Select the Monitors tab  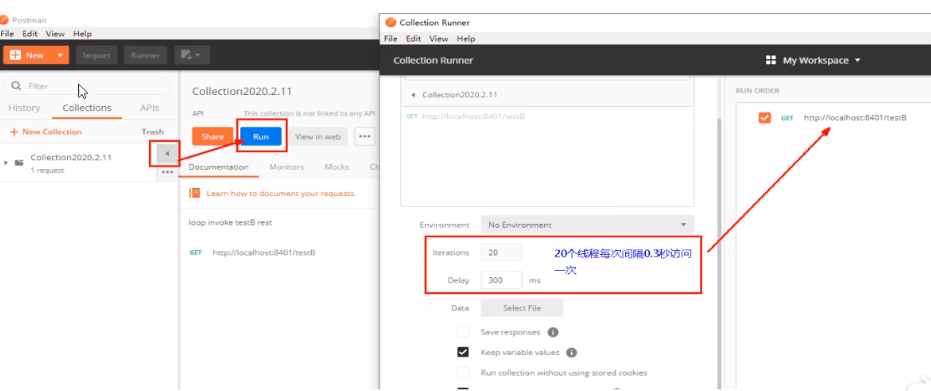[x=287, y=167]
